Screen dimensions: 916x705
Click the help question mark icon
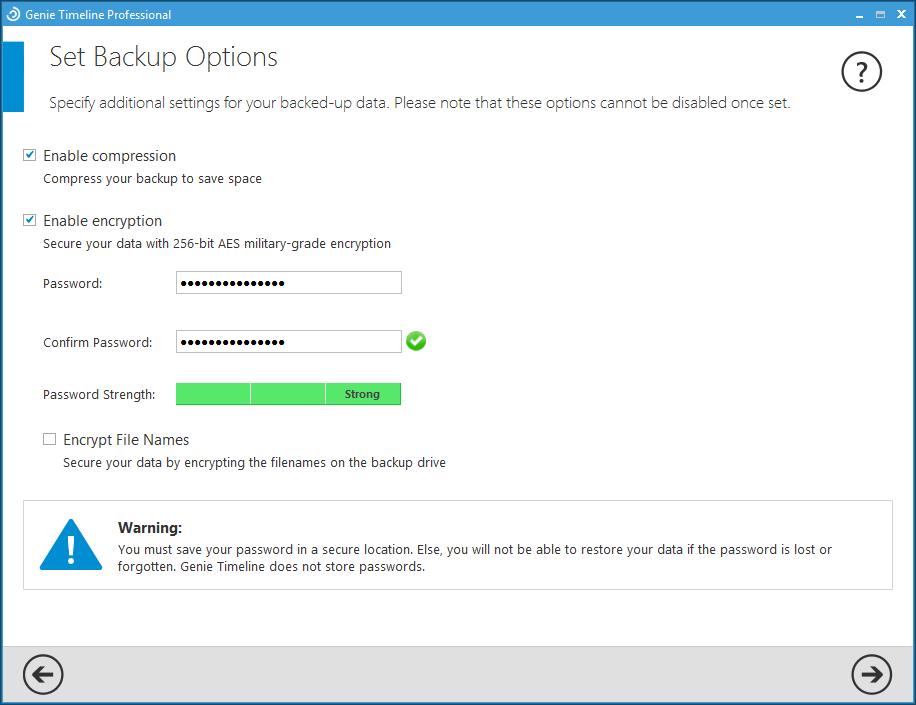coord(862,71)
